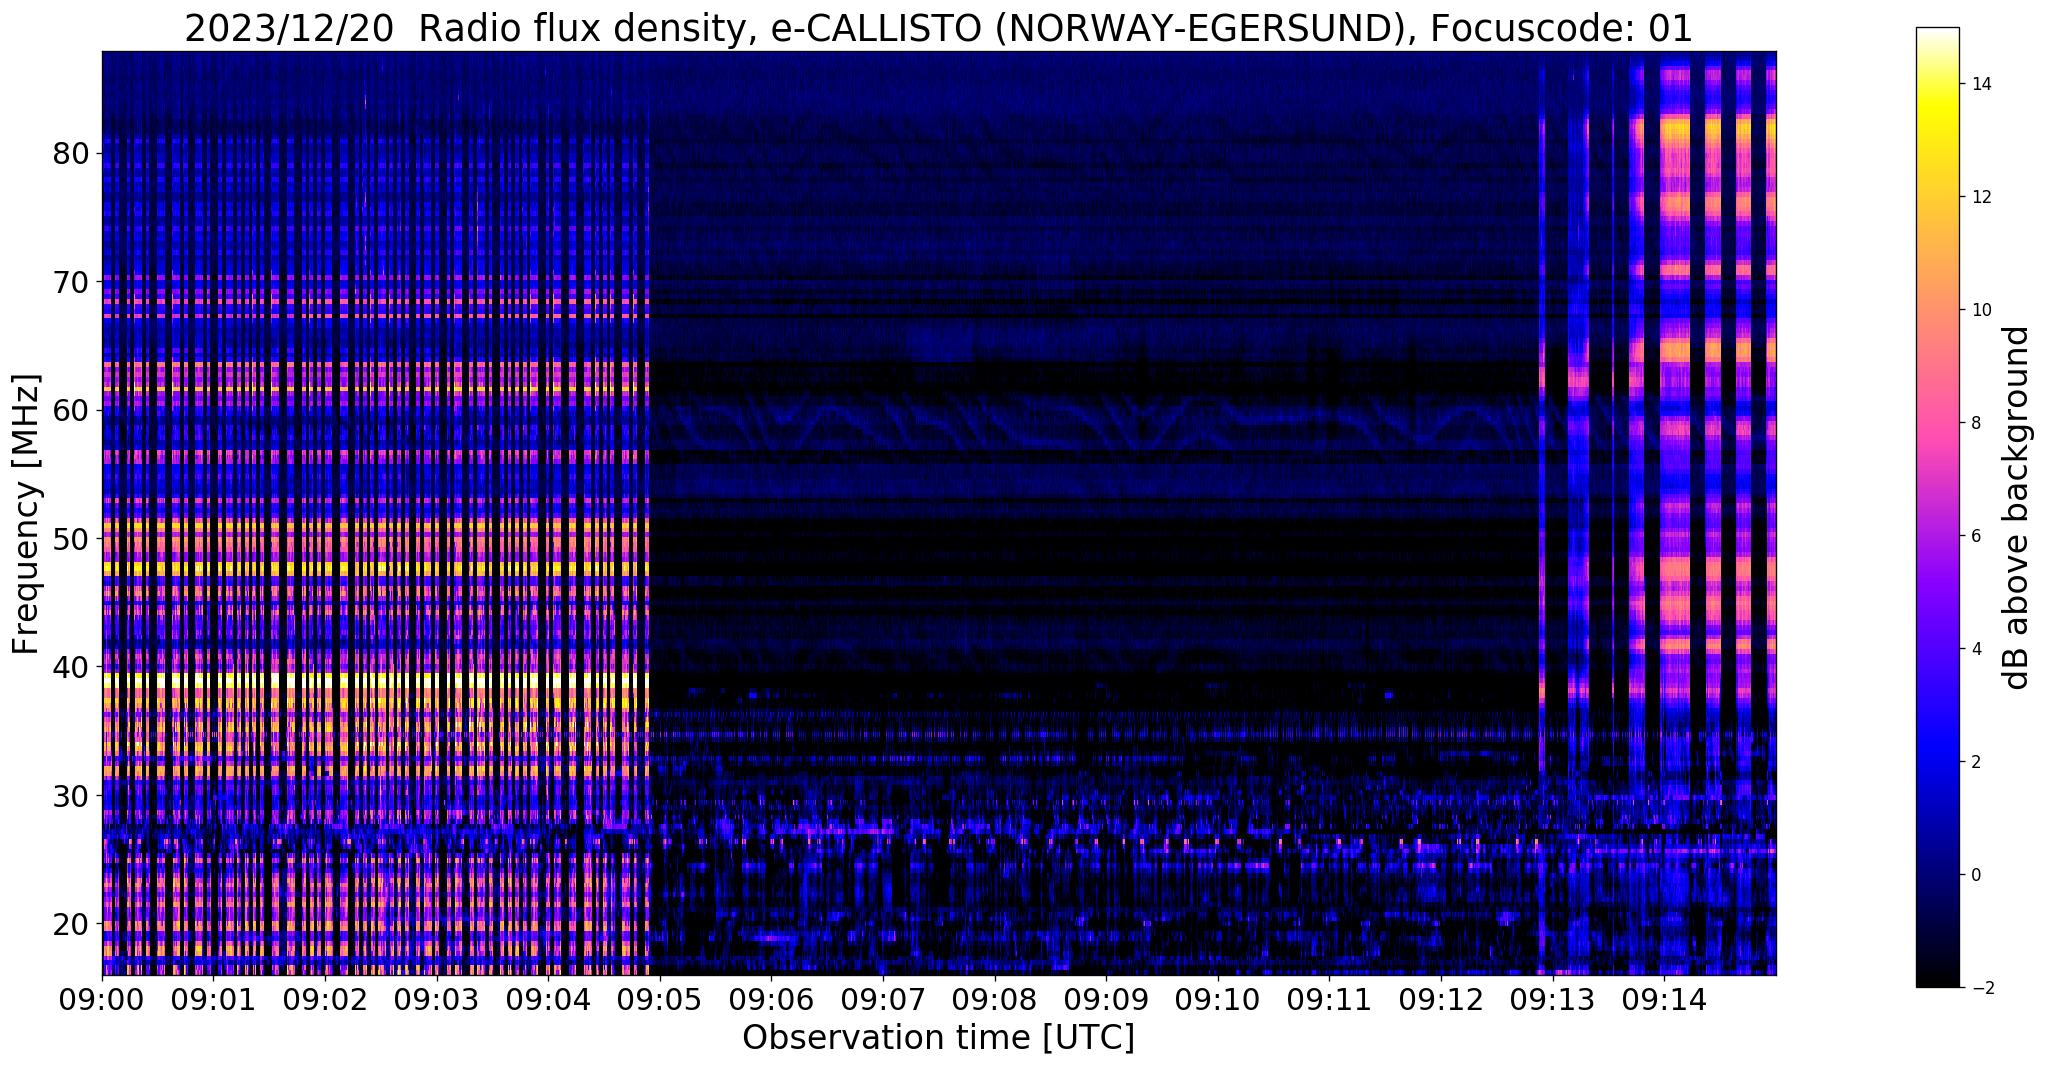The image size is (2047, 1067).
Task: Click the 09:10 time tick label
Action: click(1217, 998)
